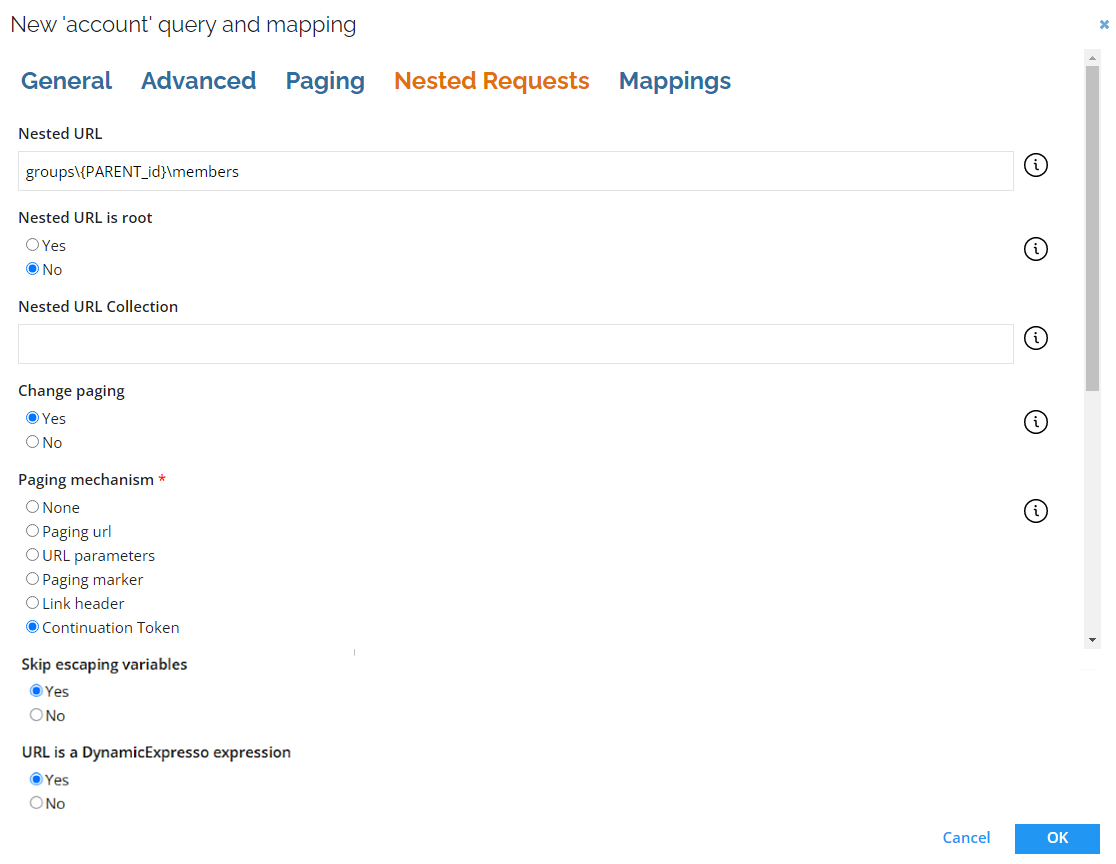The image size is (1116, 864).
Task: Close the dialog with the X icon
Action: coord(1104,25)
